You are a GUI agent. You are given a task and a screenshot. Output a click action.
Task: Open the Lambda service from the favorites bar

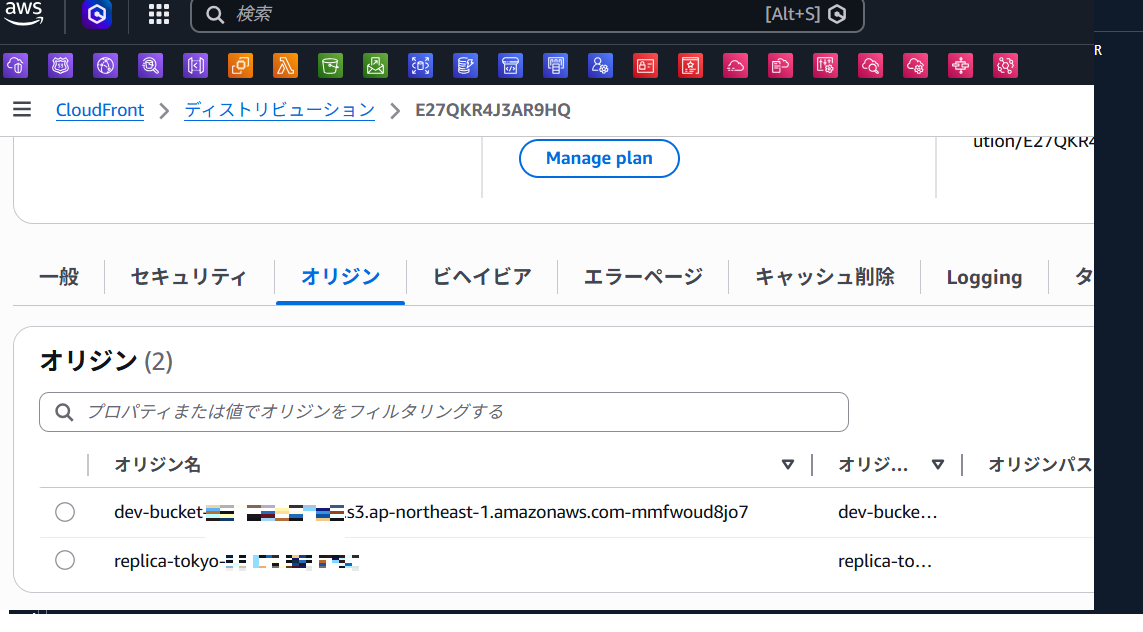[285, 65]
